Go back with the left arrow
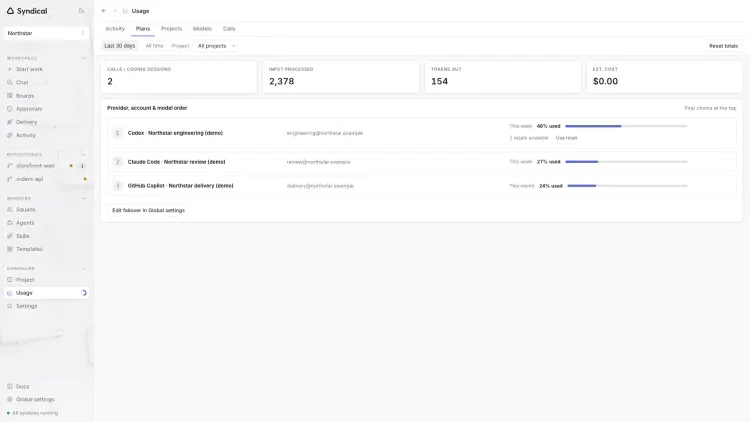 click(x=104, y=11)
